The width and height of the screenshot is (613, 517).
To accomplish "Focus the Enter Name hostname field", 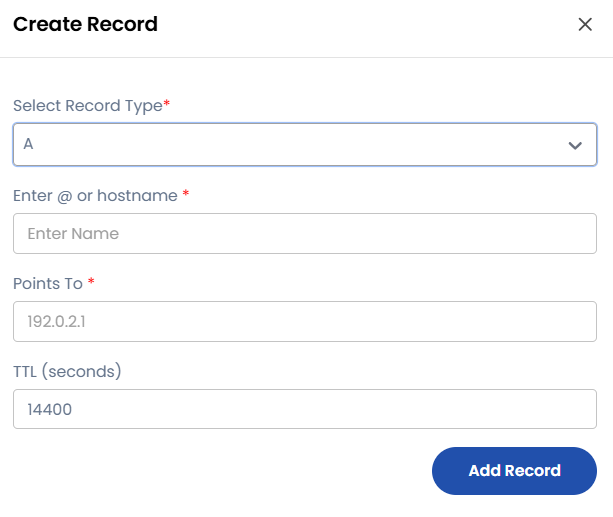I will [x=304, y=234].
